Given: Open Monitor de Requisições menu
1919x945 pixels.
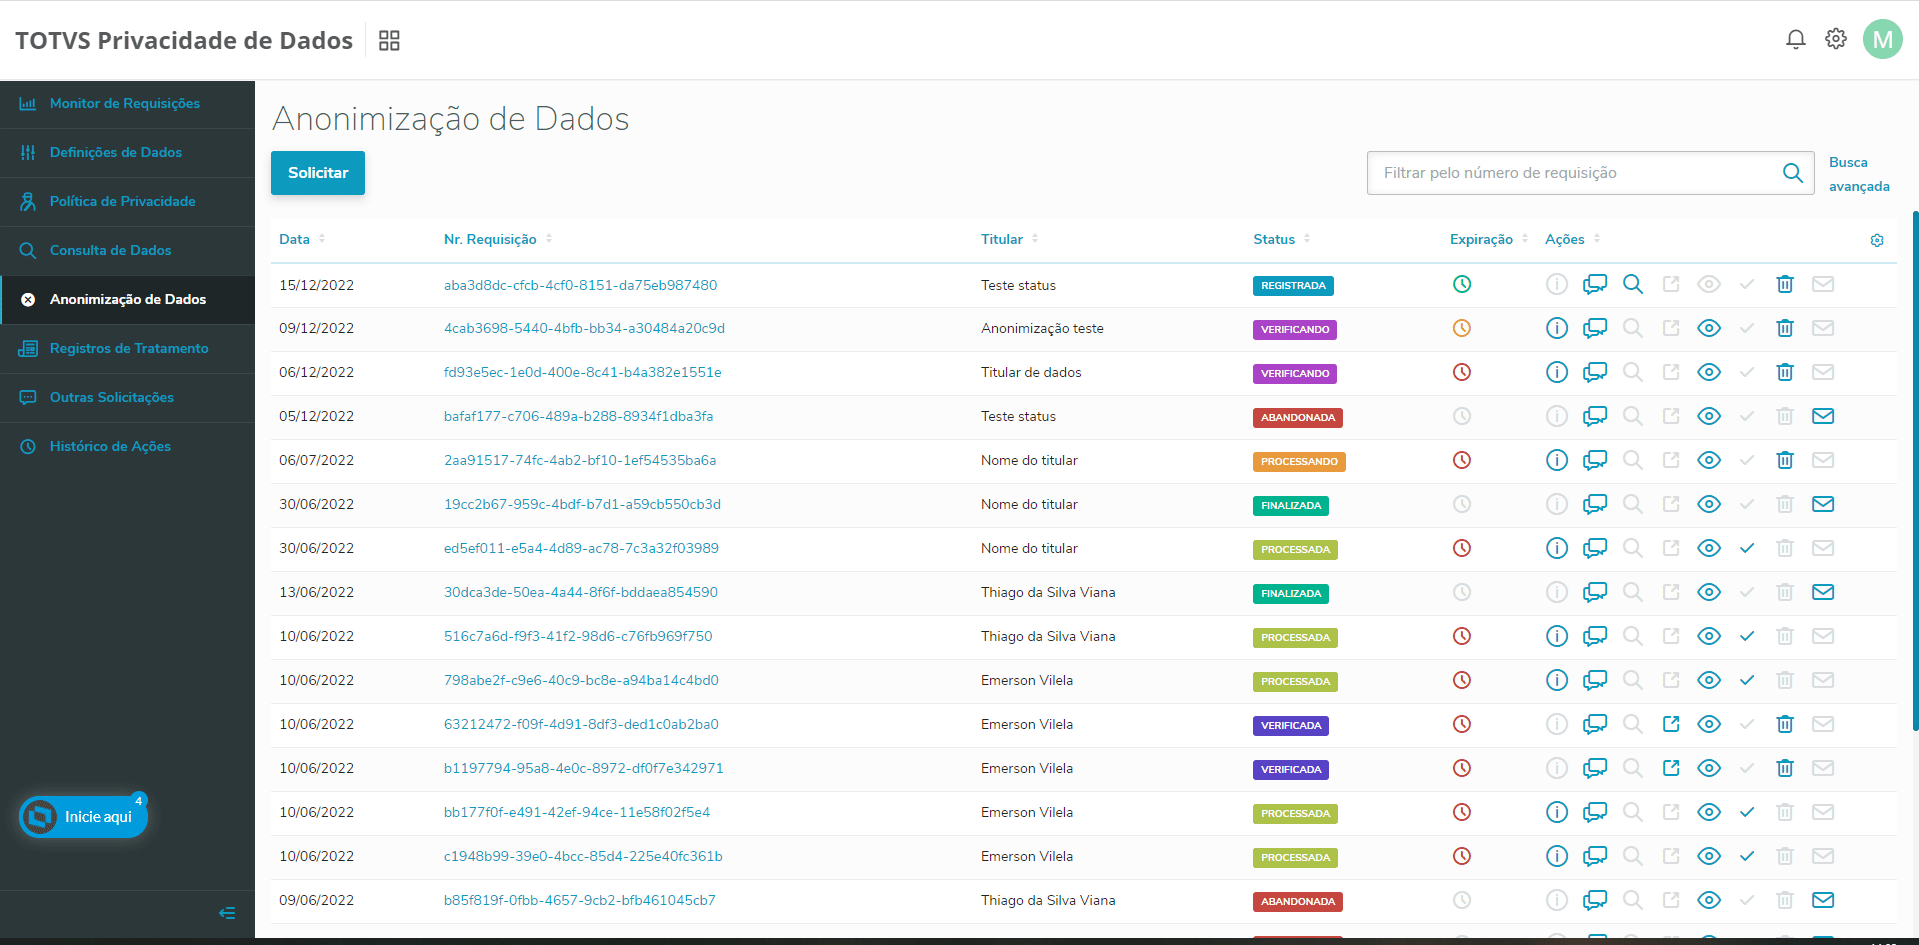Looking at the screenshot, I should pos(127,104).
